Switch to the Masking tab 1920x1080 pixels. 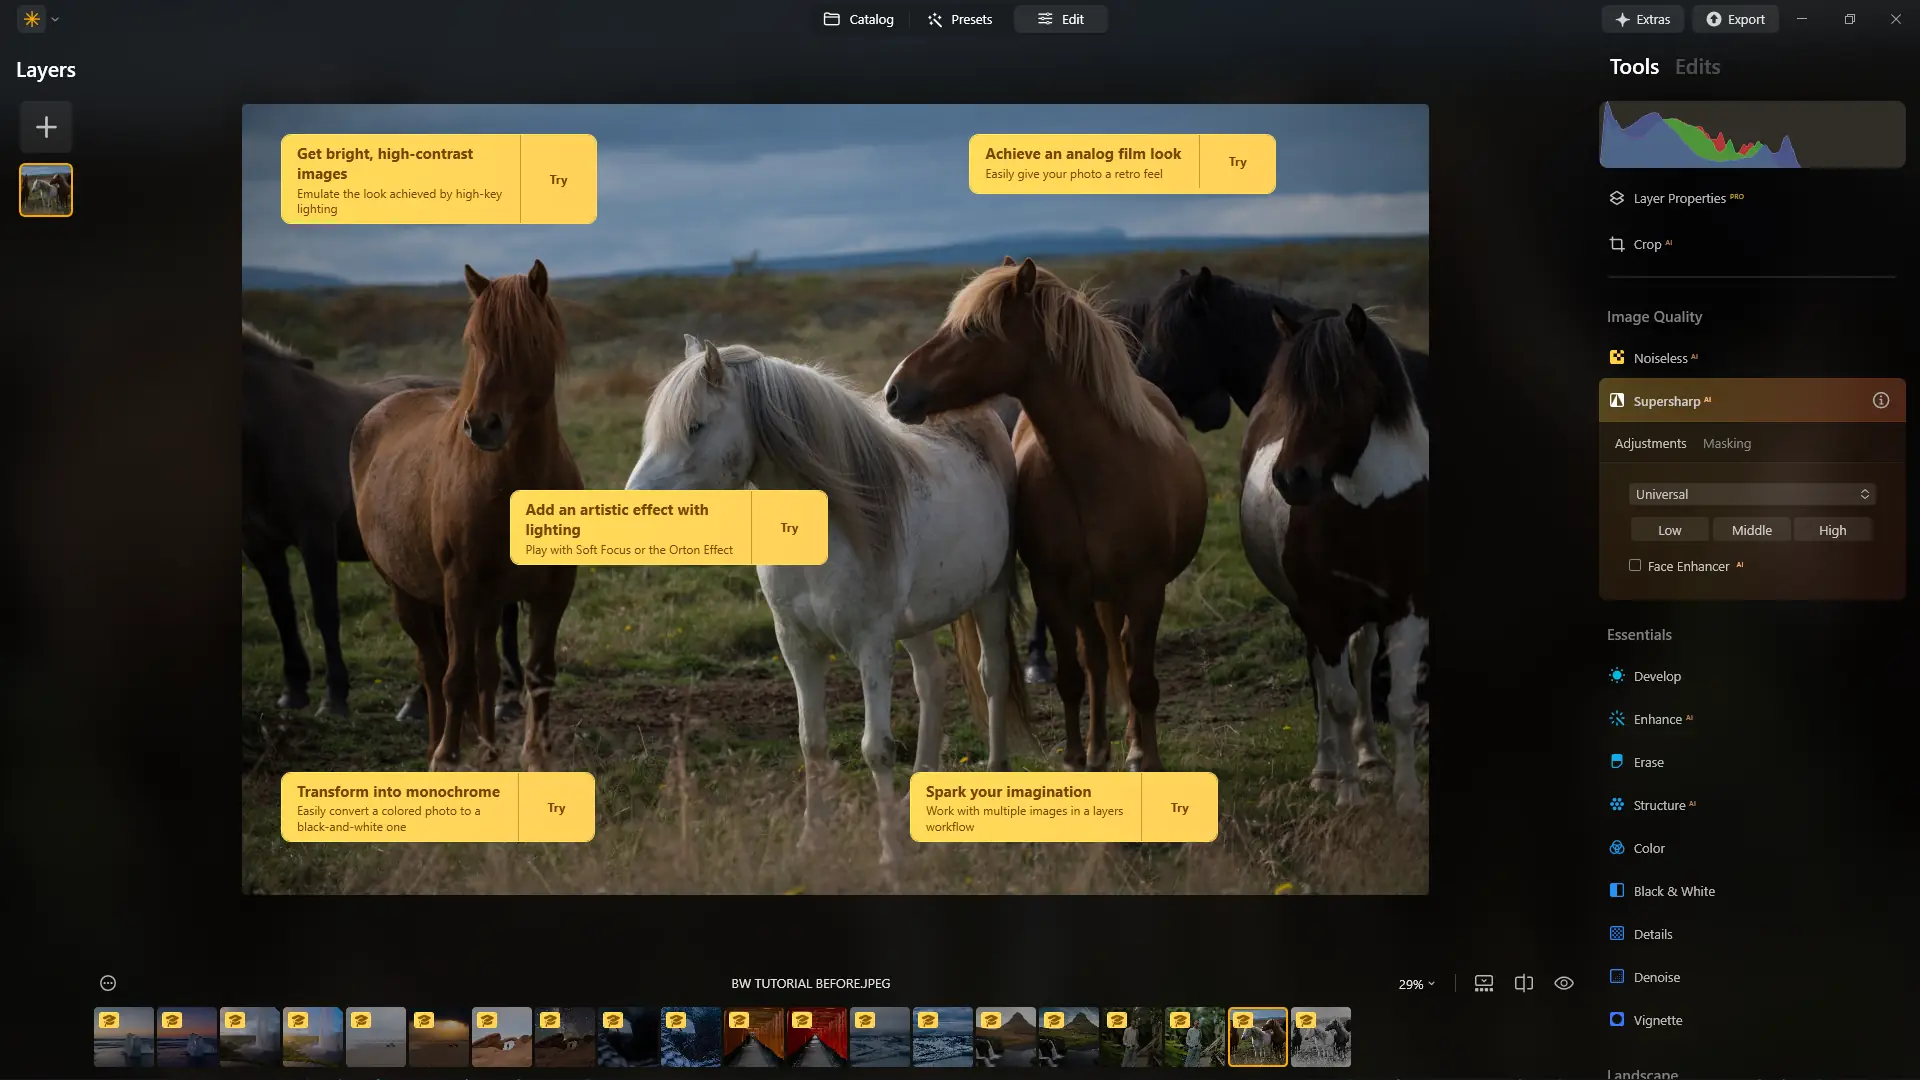(x=1726, y=443)
